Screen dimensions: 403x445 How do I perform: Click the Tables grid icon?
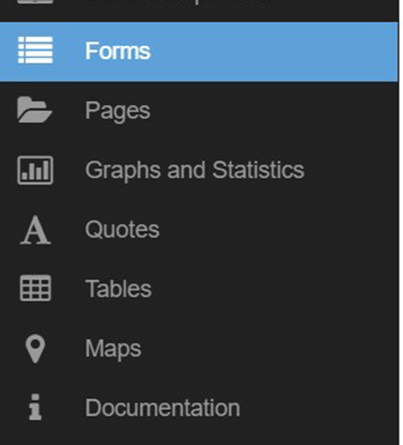point(35,288)
